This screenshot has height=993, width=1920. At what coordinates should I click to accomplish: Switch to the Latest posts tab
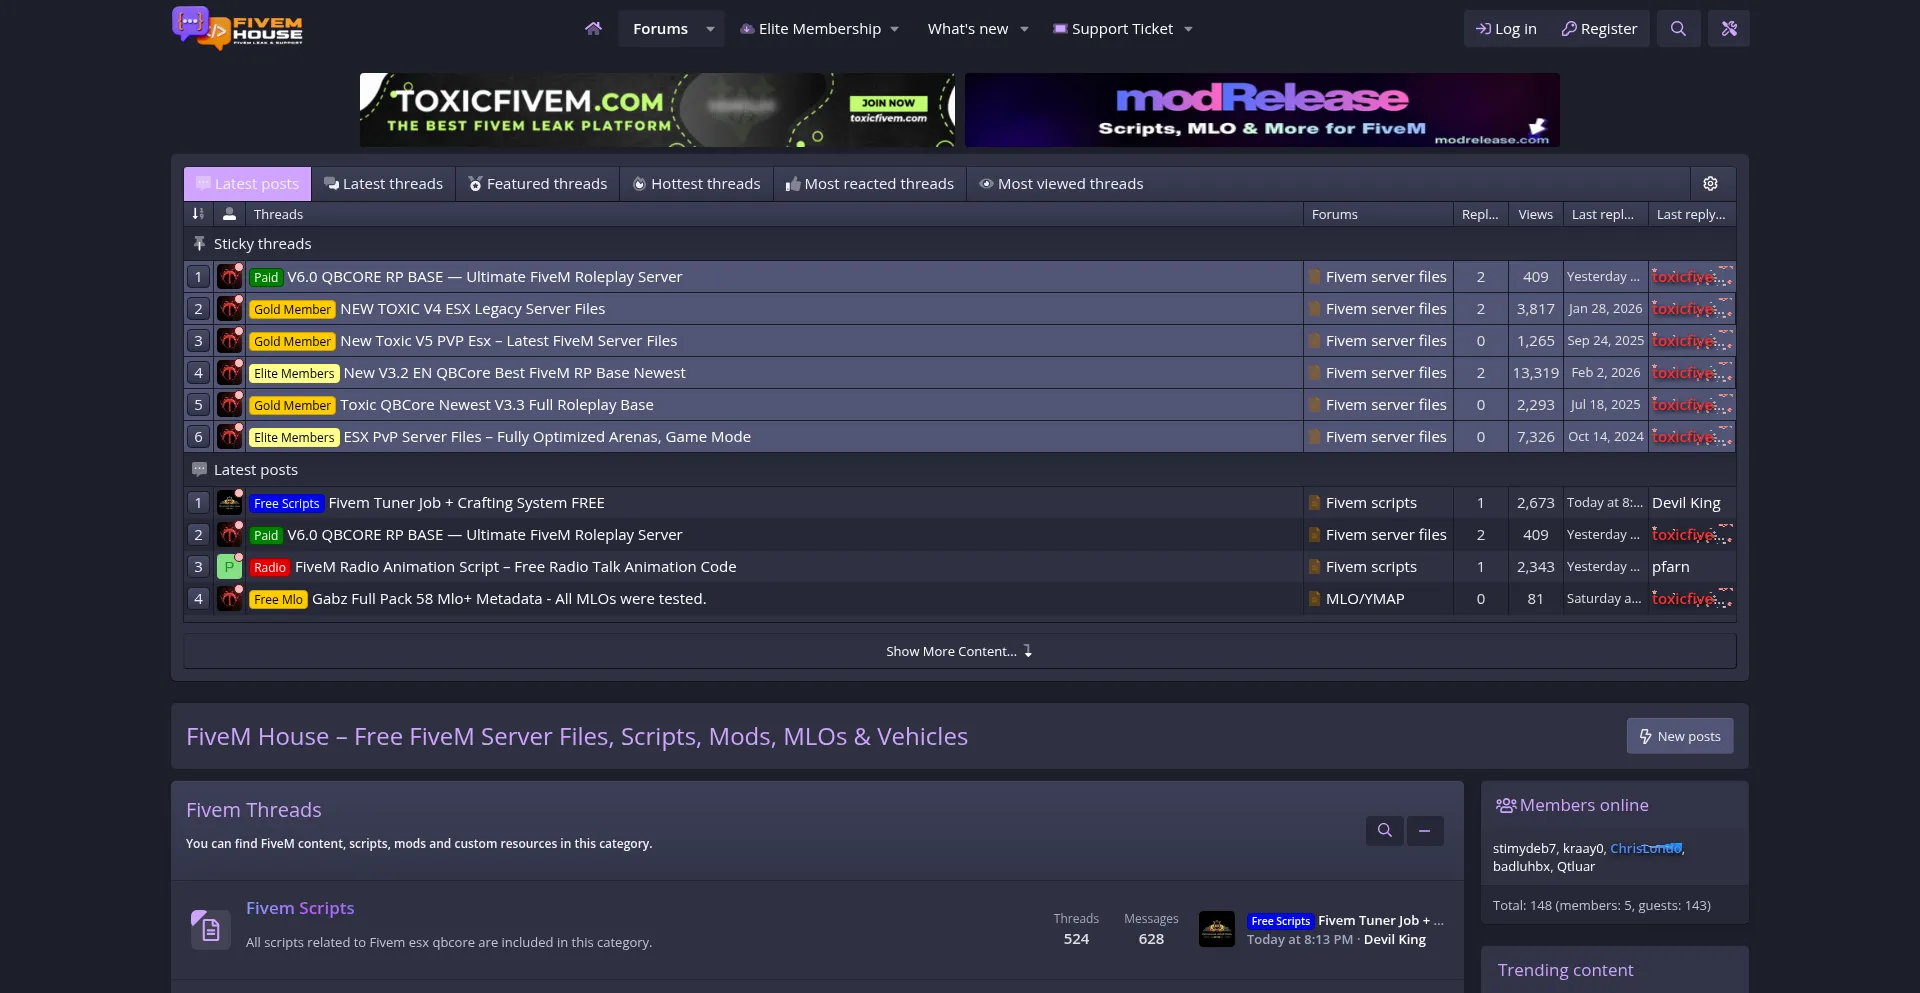click(x=248, y=184)
